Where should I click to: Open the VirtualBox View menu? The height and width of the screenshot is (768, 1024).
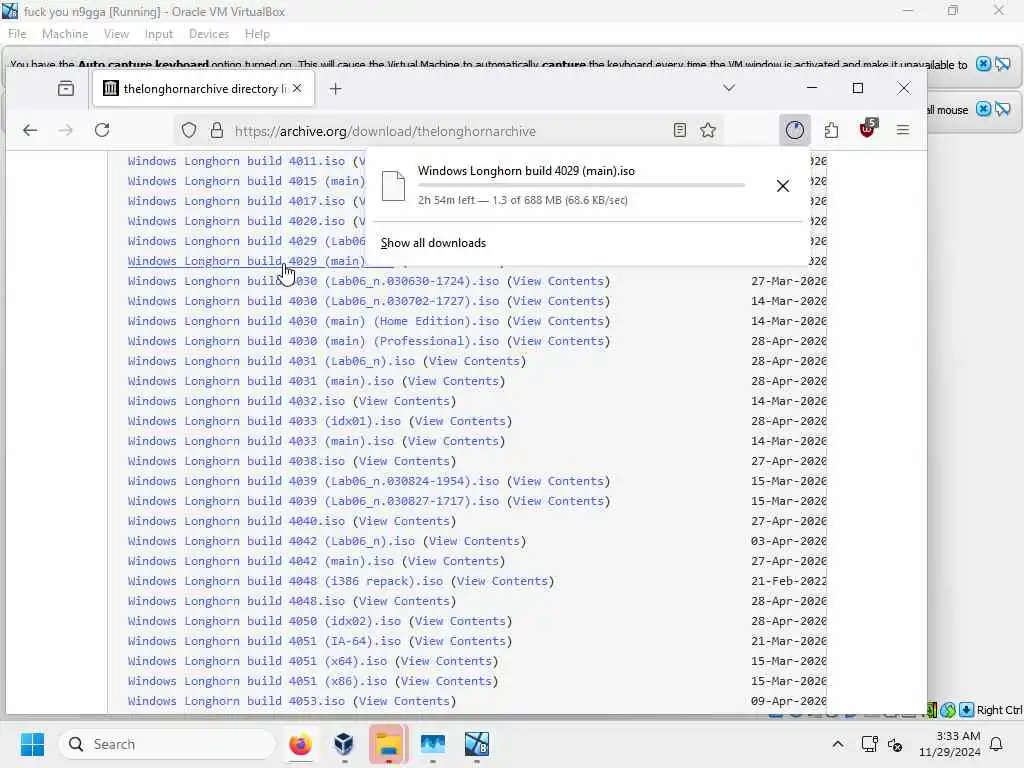click(116, 34)
